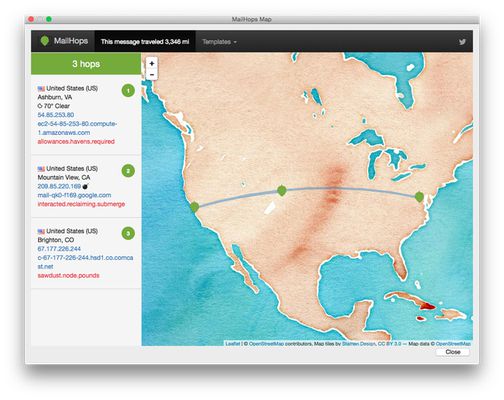The width and height of the screenshot is (504, 400).
Task: Zoom out the map with minus button
Action: click(152, 74)
